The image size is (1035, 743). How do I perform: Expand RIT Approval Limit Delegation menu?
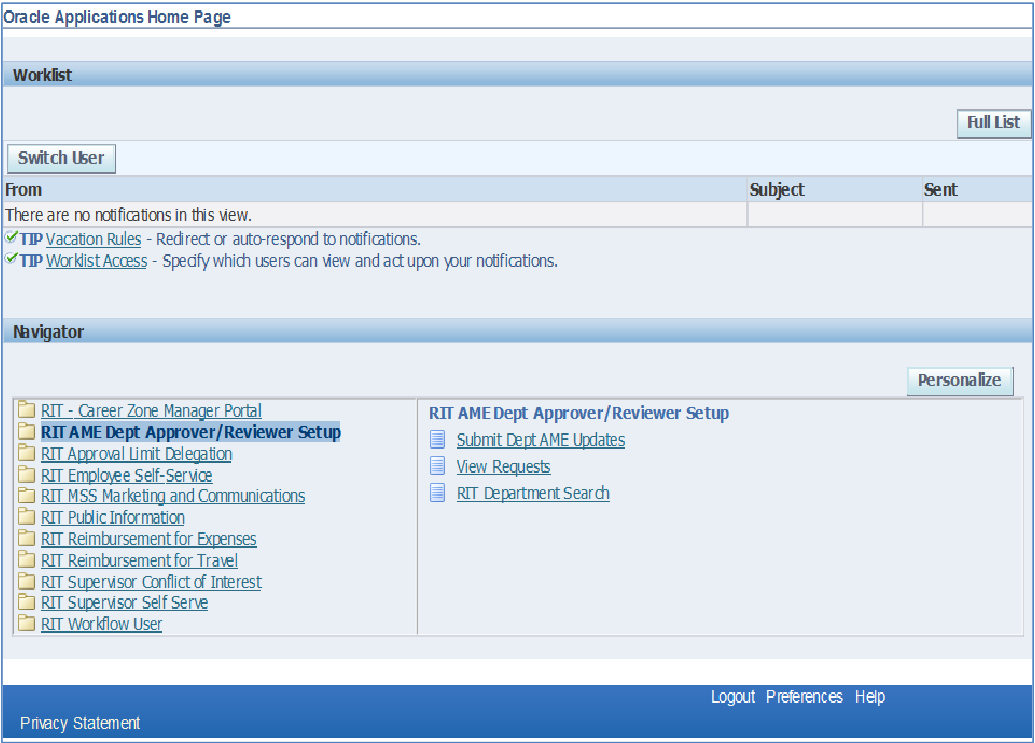(x=136, y=454)
